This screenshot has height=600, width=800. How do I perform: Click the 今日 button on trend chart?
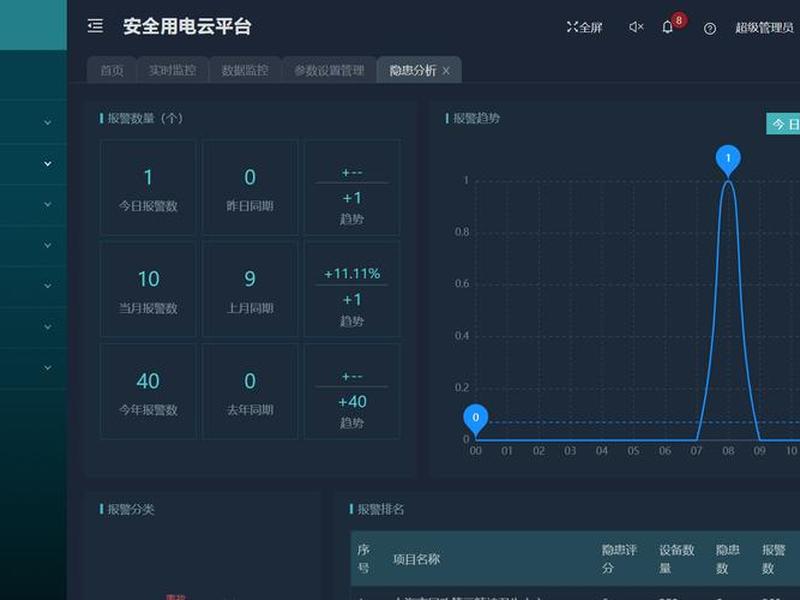[783, 124]
